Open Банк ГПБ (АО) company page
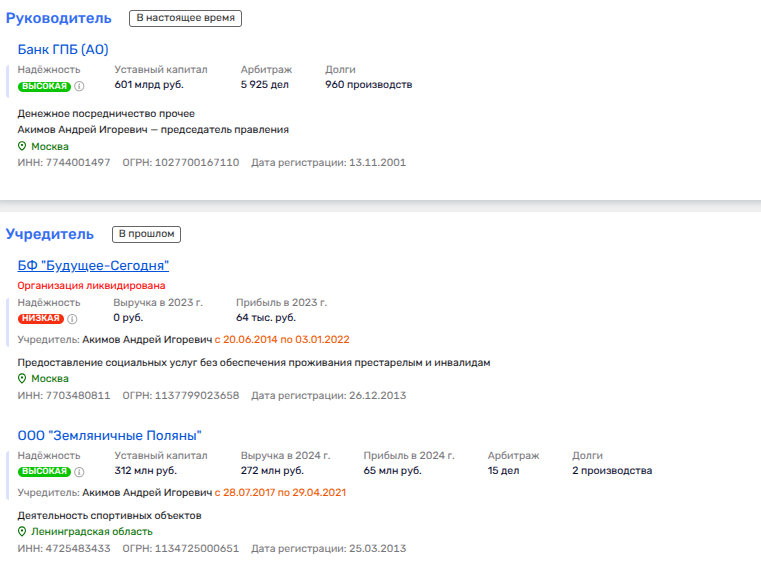This screenshot has width=761, height=571. [63, 49]
